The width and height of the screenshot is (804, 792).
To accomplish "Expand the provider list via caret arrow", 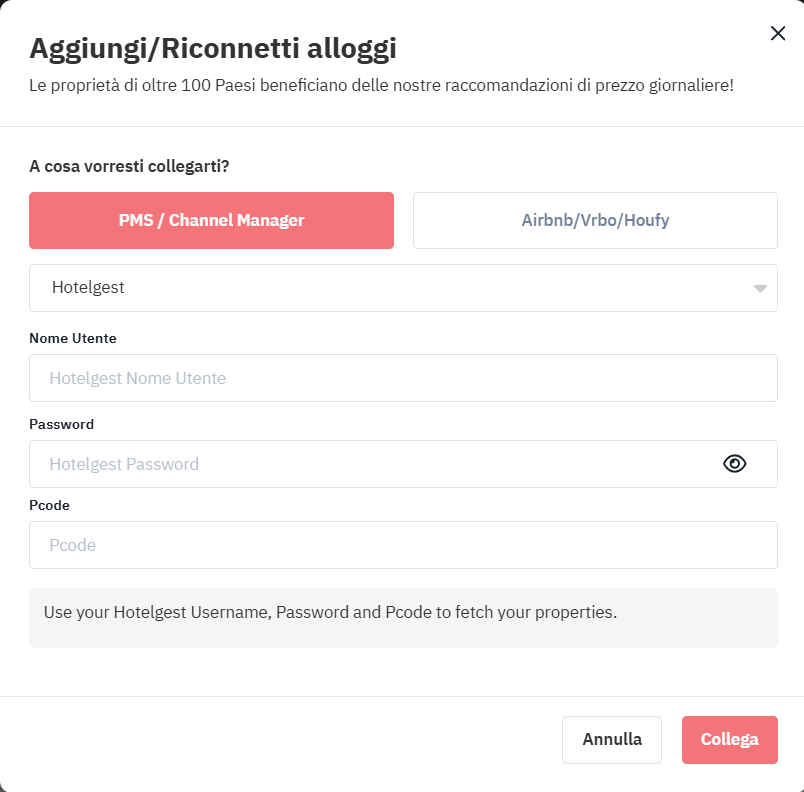I will [x=760, y=289].
